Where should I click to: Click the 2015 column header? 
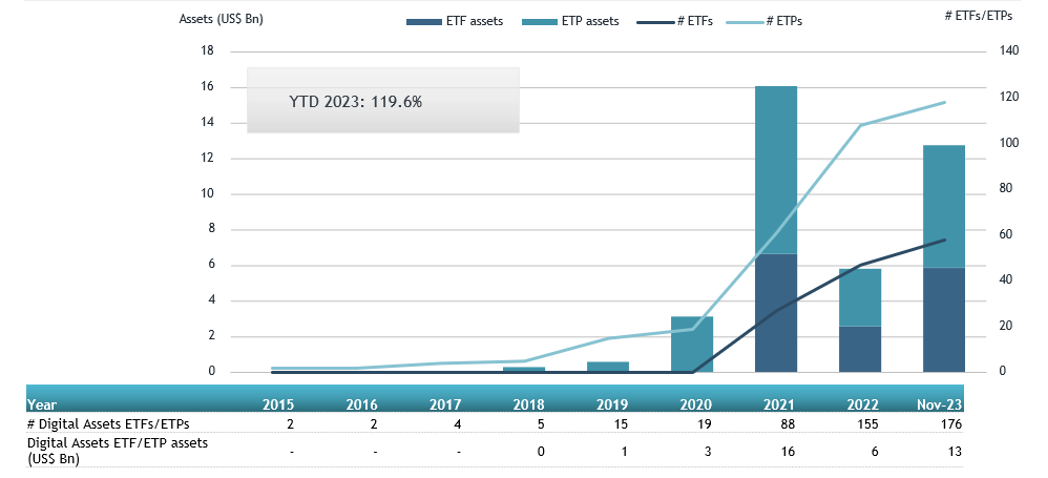point(278,405)
